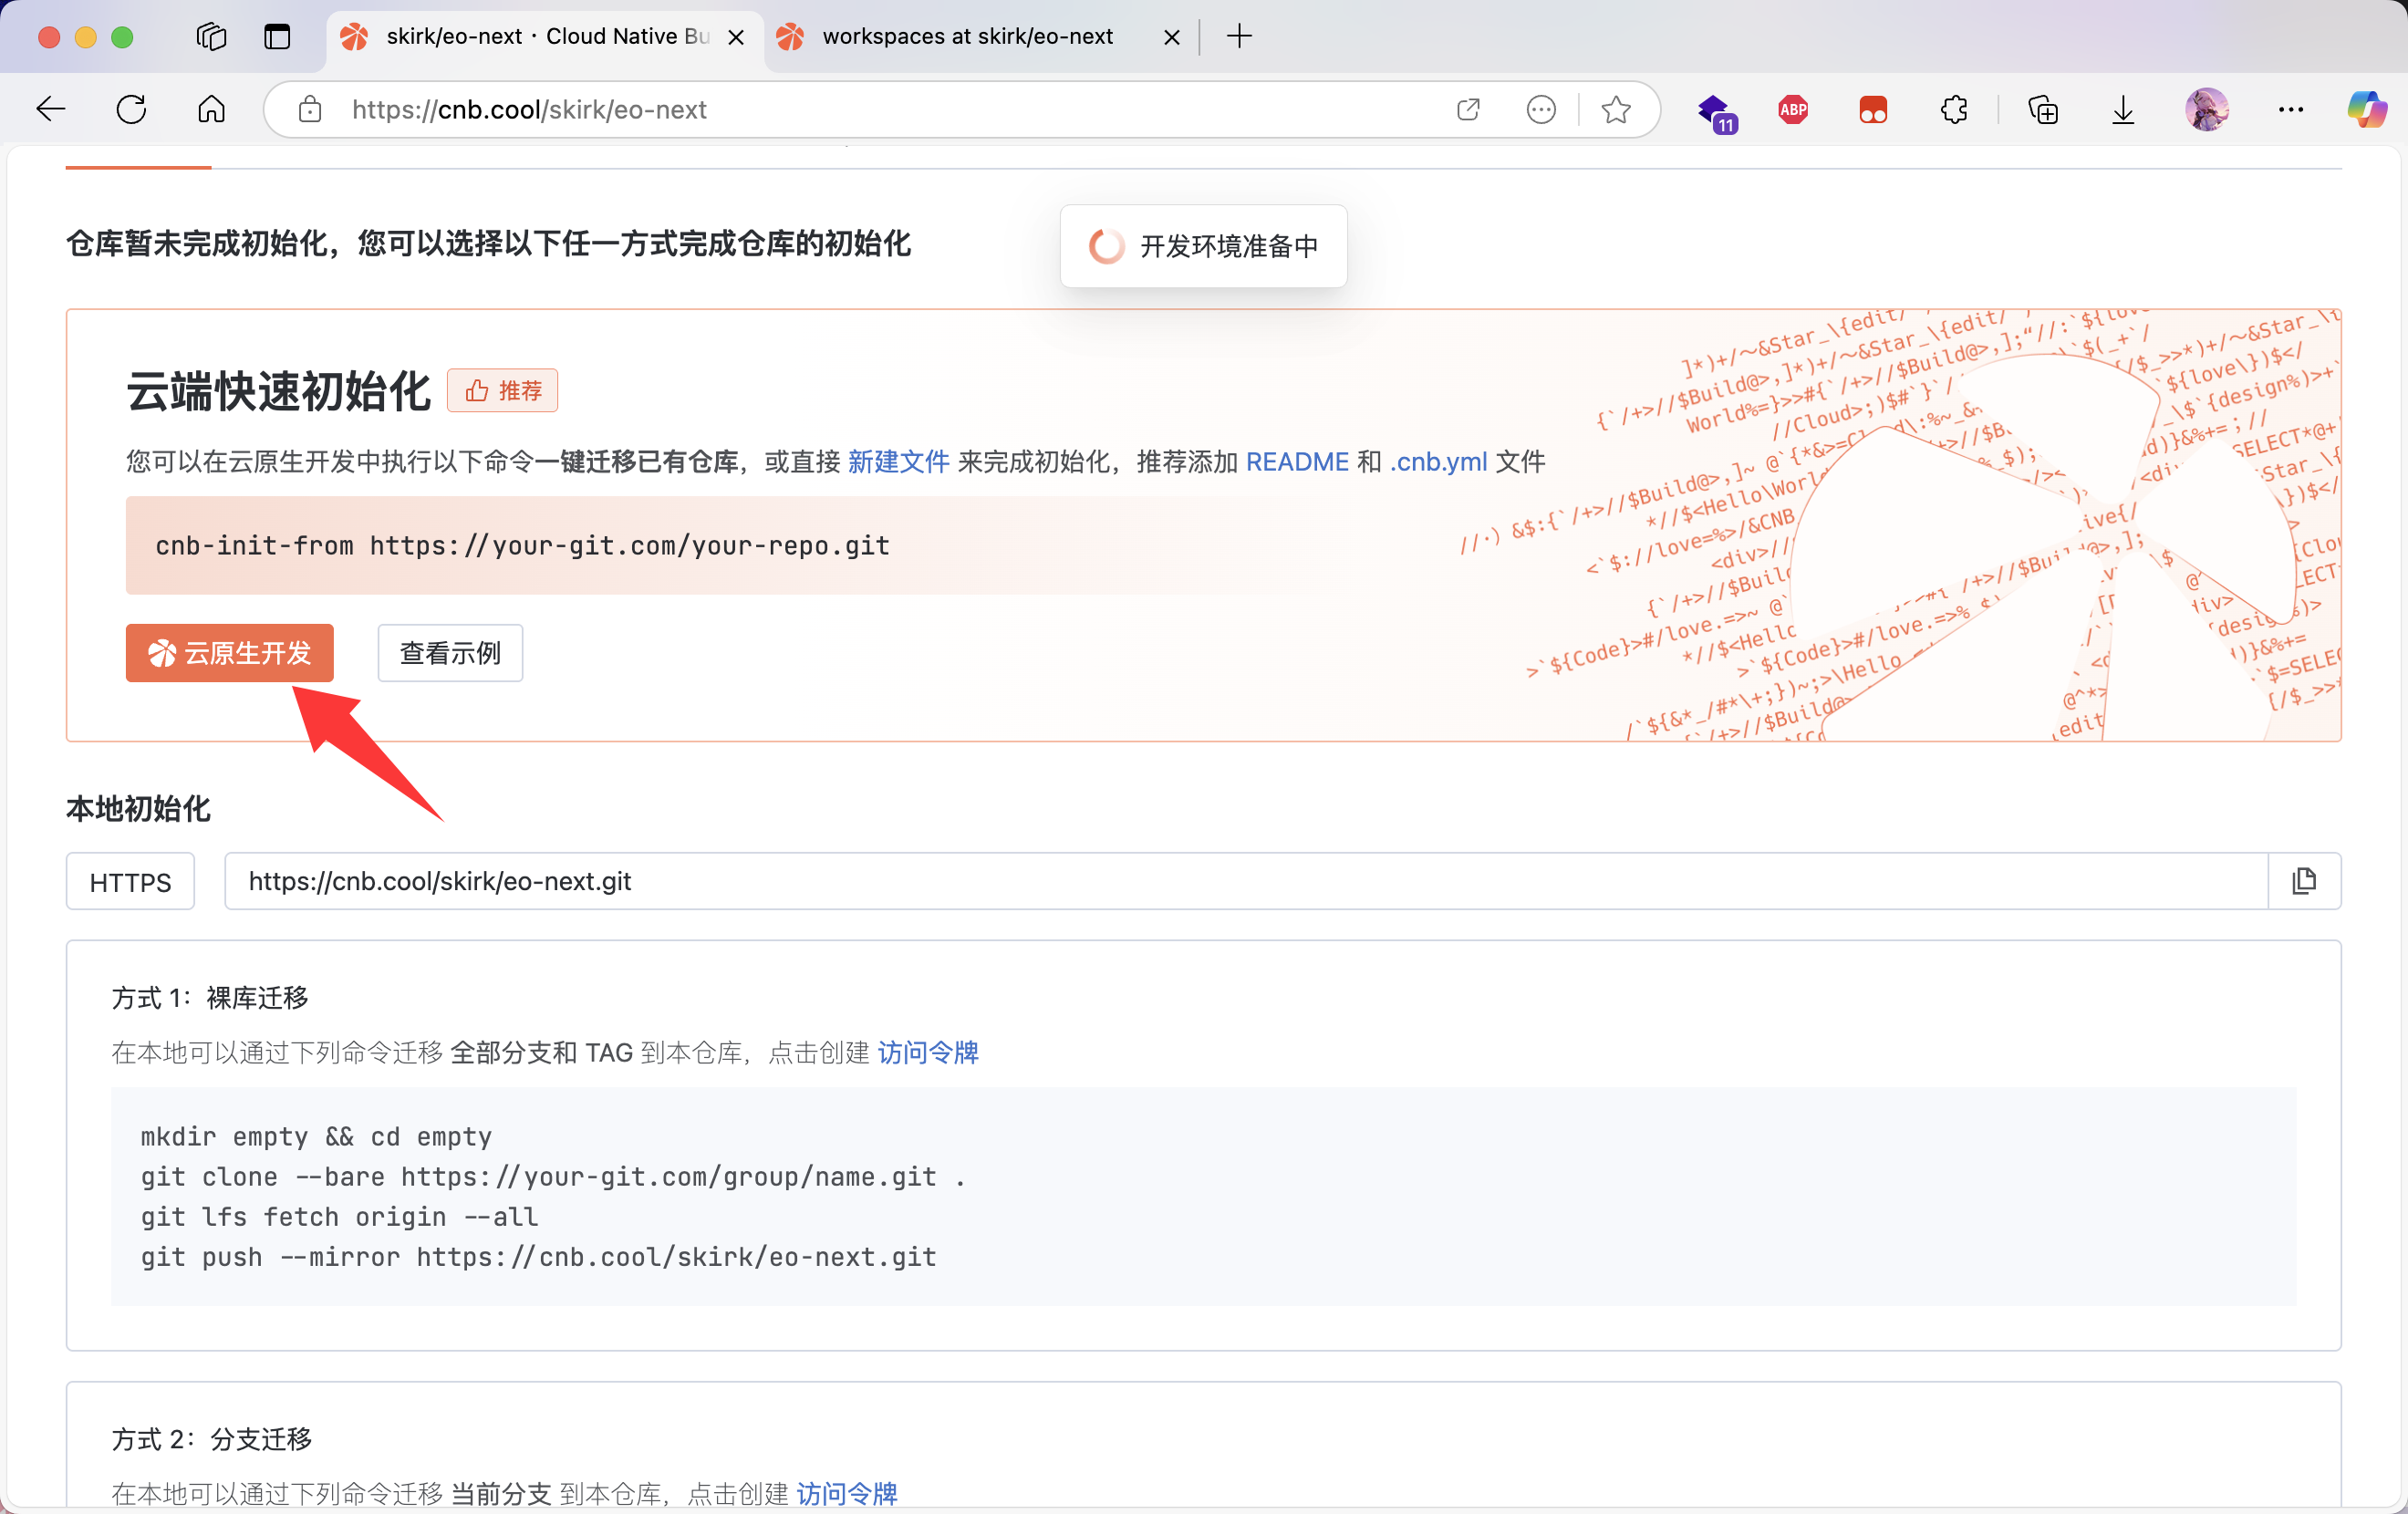
Task: Open the page options three-dot menu
Action: (x=1541, y=109)
